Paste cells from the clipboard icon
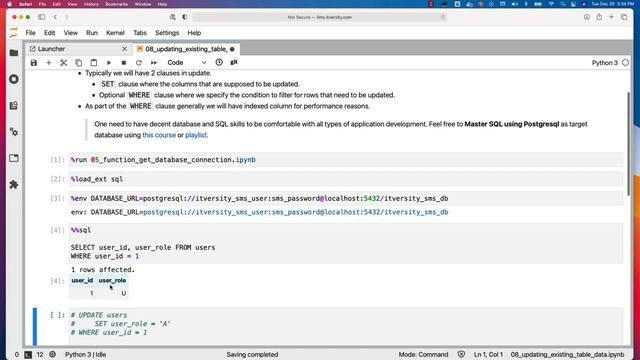 click(93, 63)
